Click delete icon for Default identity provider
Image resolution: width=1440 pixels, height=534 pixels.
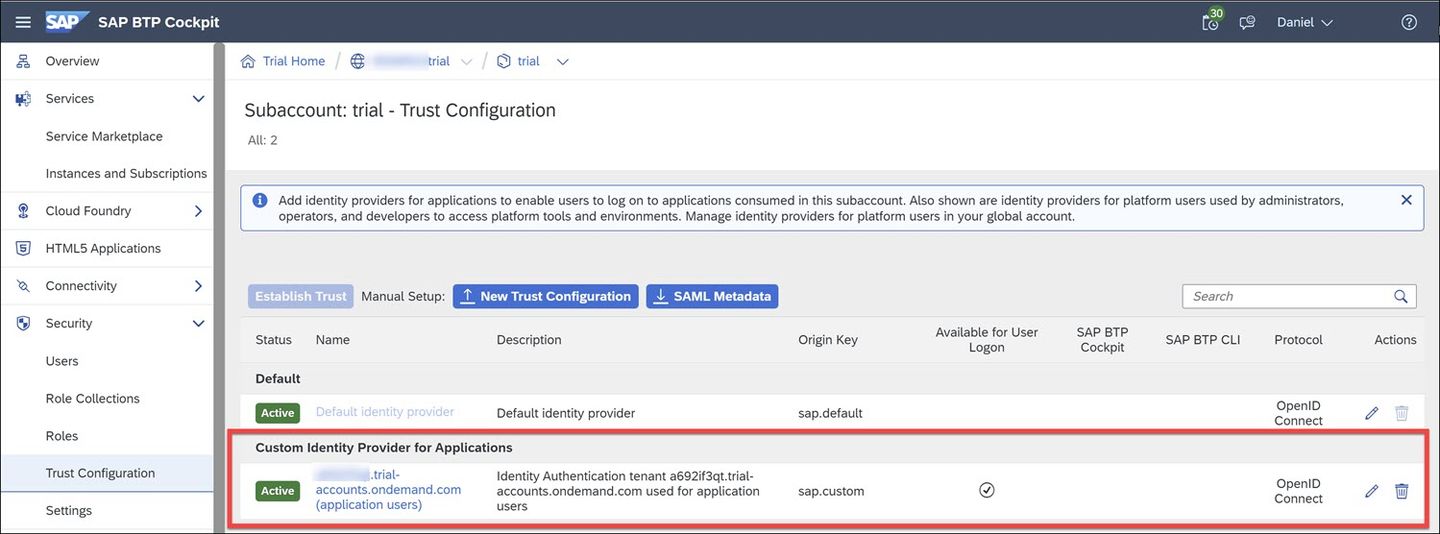(x=1402, y=413)
